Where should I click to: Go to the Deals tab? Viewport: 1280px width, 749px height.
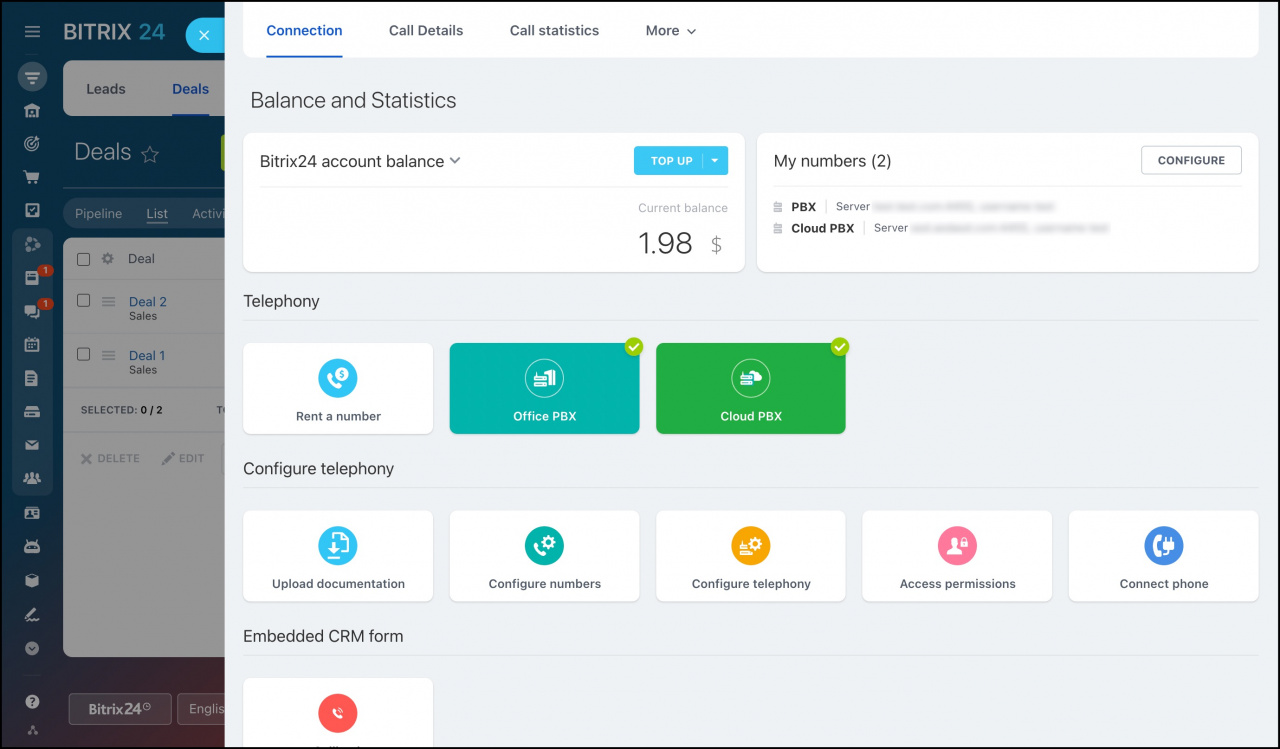tap(190, 89)
